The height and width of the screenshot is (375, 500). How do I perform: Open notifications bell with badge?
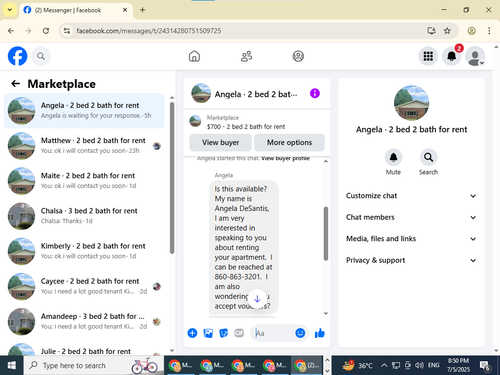(452, 56)
